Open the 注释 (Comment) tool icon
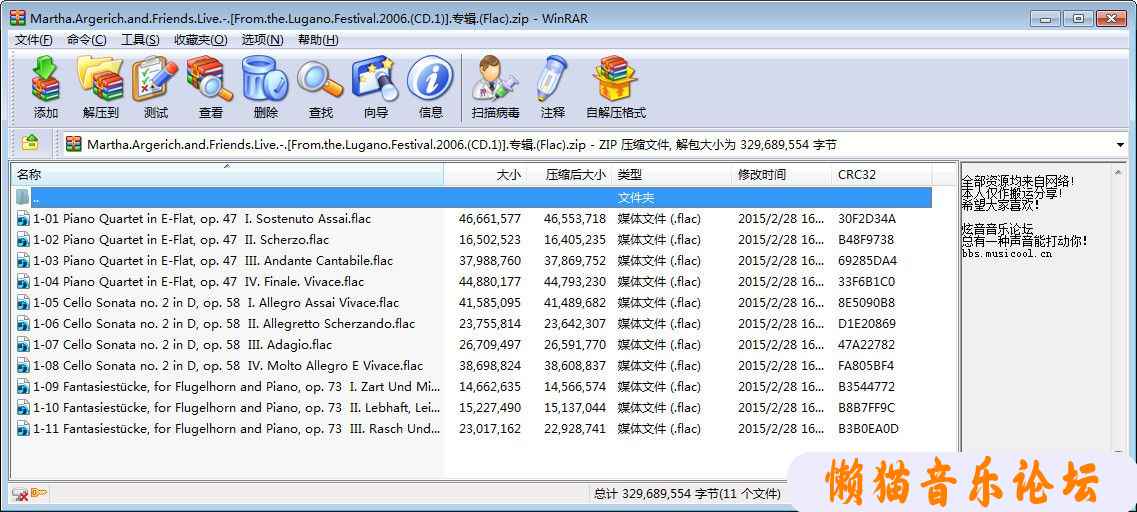1137x512 pixels. 552,79
